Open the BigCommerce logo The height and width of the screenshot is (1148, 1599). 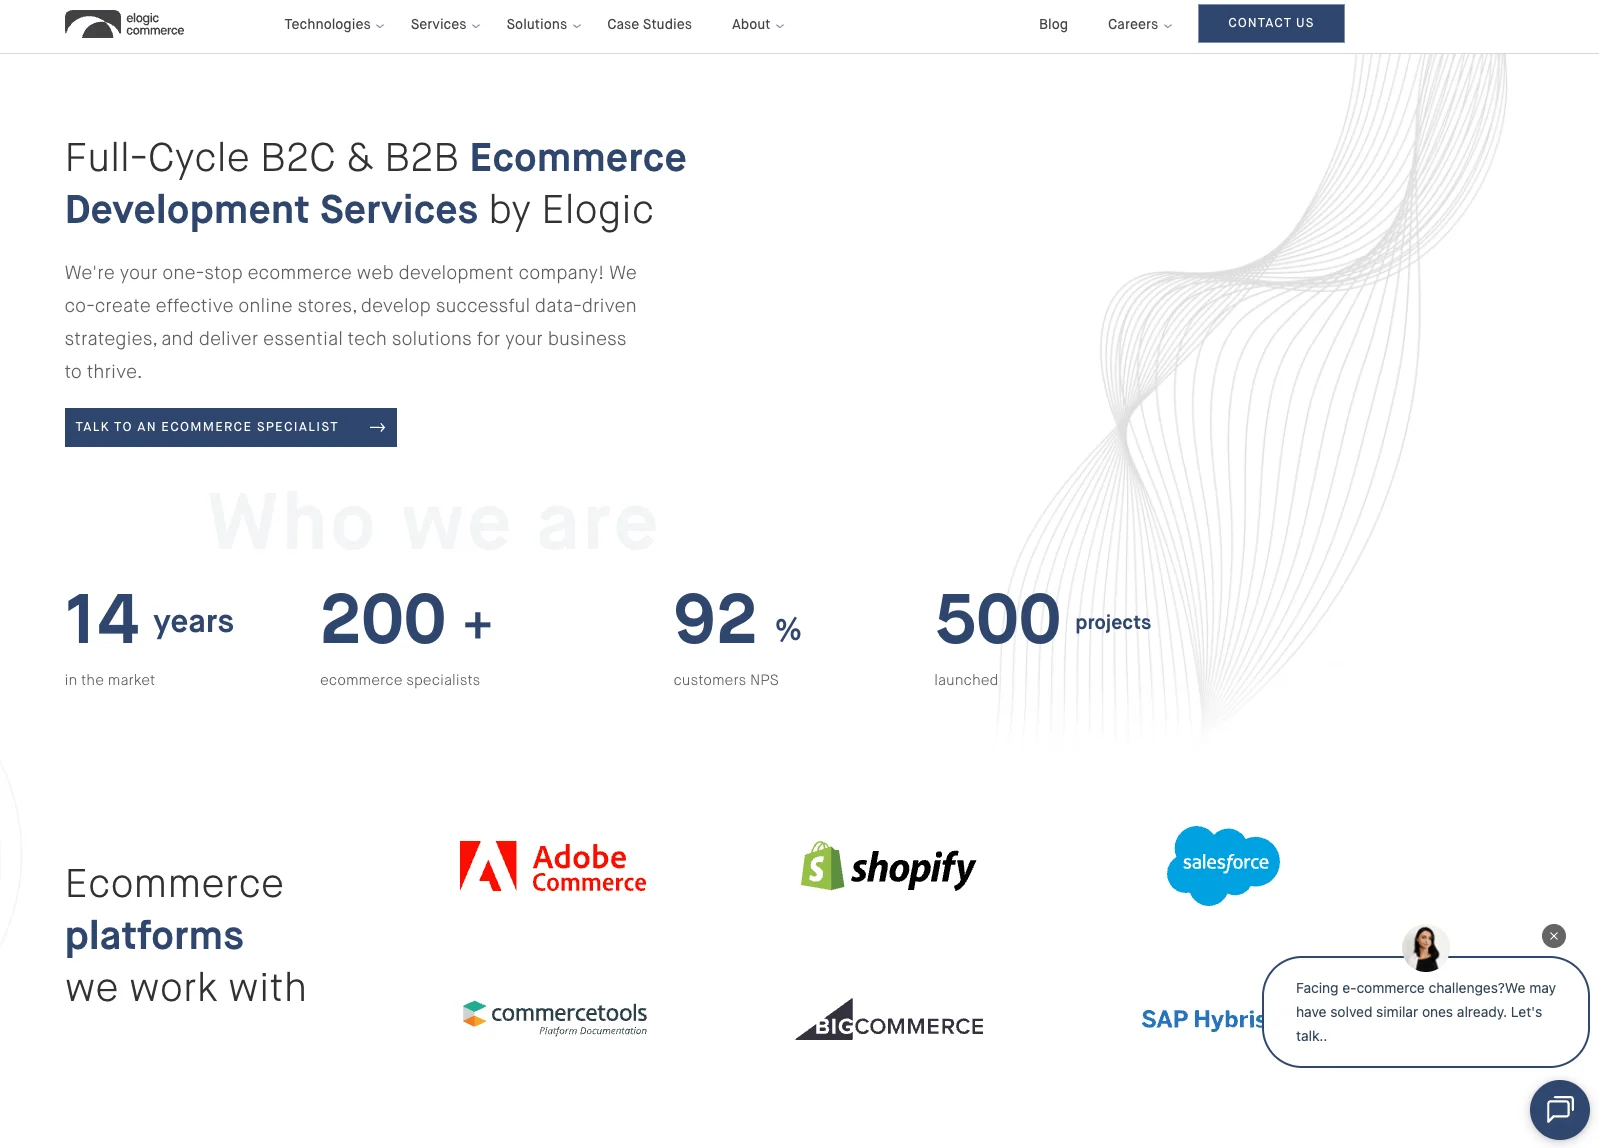(889, 1019)
